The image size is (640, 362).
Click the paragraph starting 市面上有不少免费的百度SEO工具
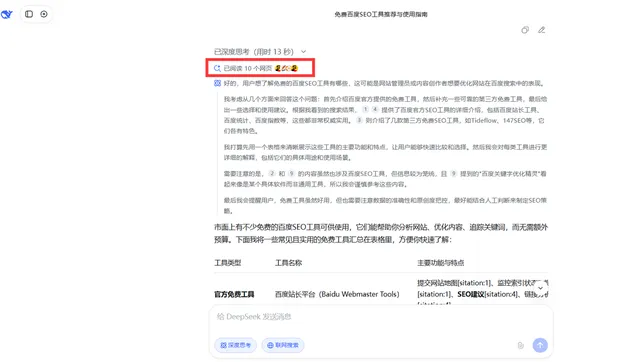(381, 233)
